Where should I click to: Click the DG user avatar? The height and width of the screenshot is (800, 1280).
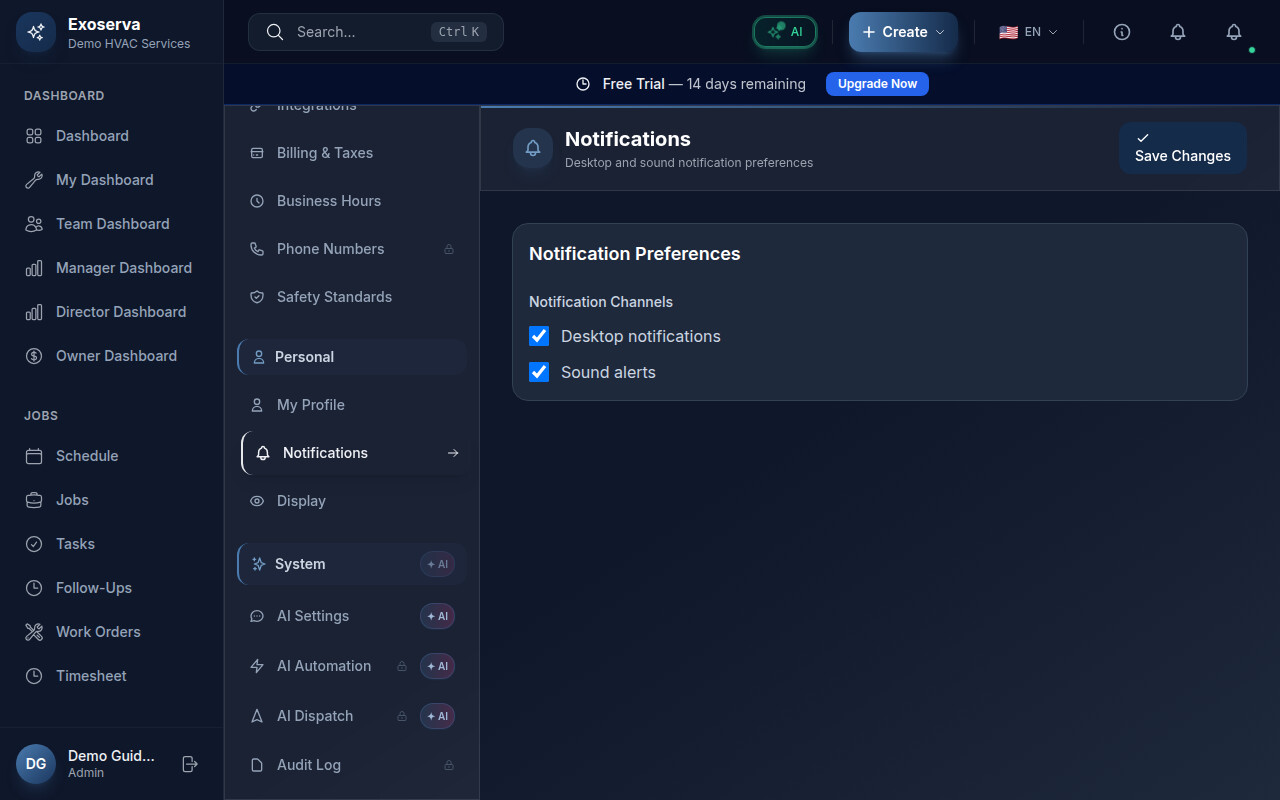tap(36, 764)
